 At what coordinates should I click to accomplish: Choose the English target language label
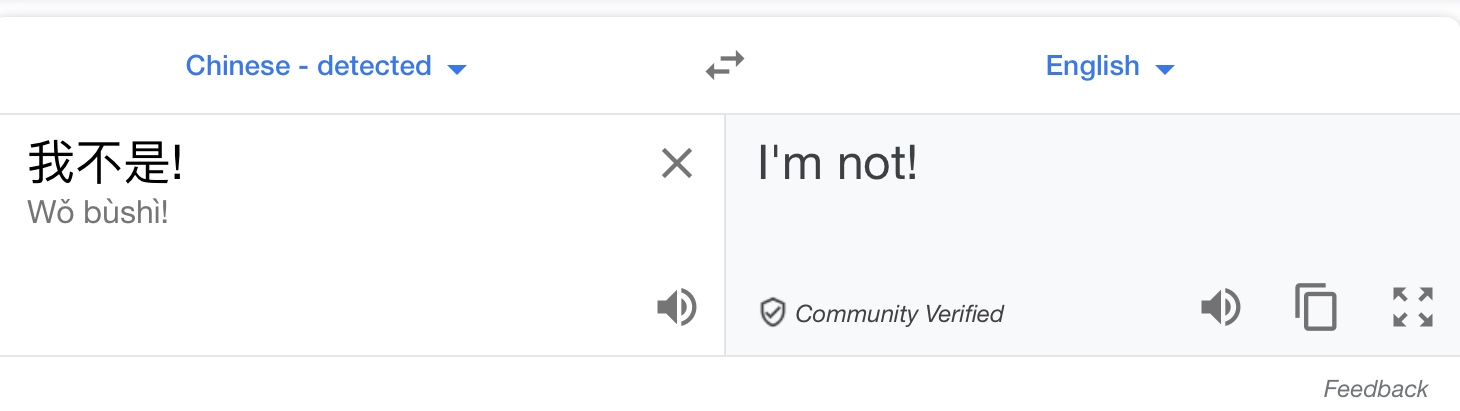click(1092, 66)
